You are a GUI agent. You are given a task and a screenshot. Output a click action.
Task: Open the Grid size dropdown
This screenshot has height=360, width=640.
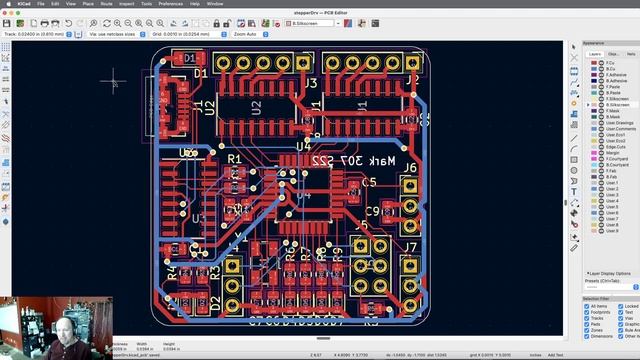224,34
